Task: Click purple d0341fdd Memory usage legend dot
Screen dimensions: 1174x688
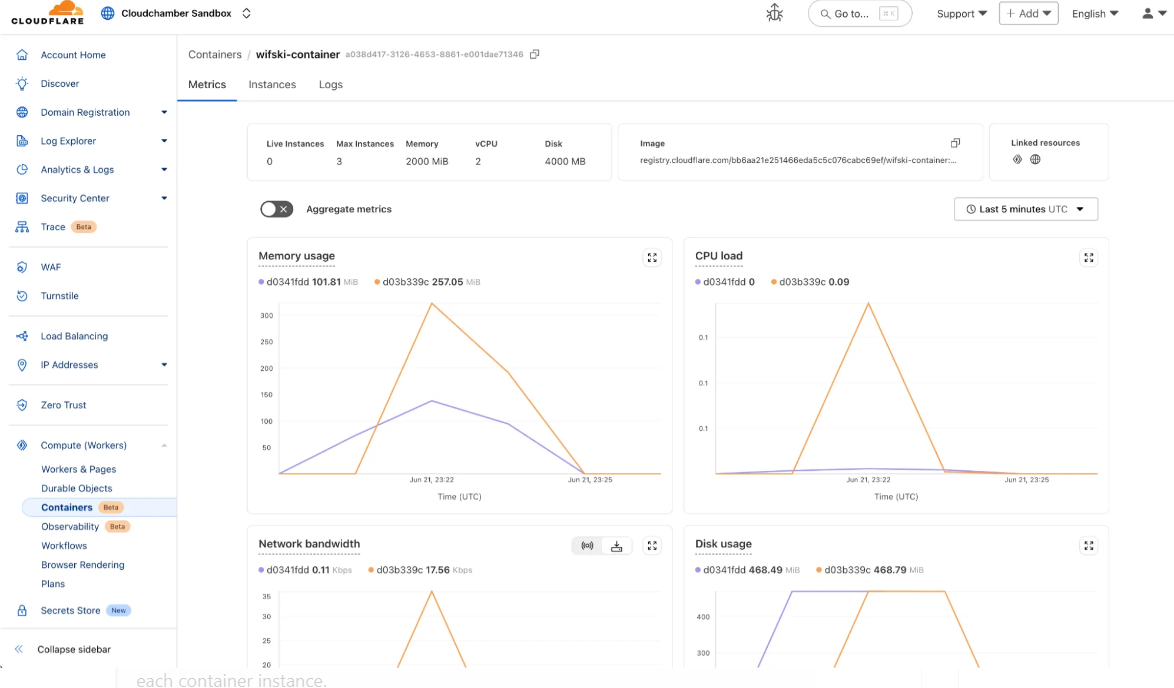Action: tap(261, 282)
